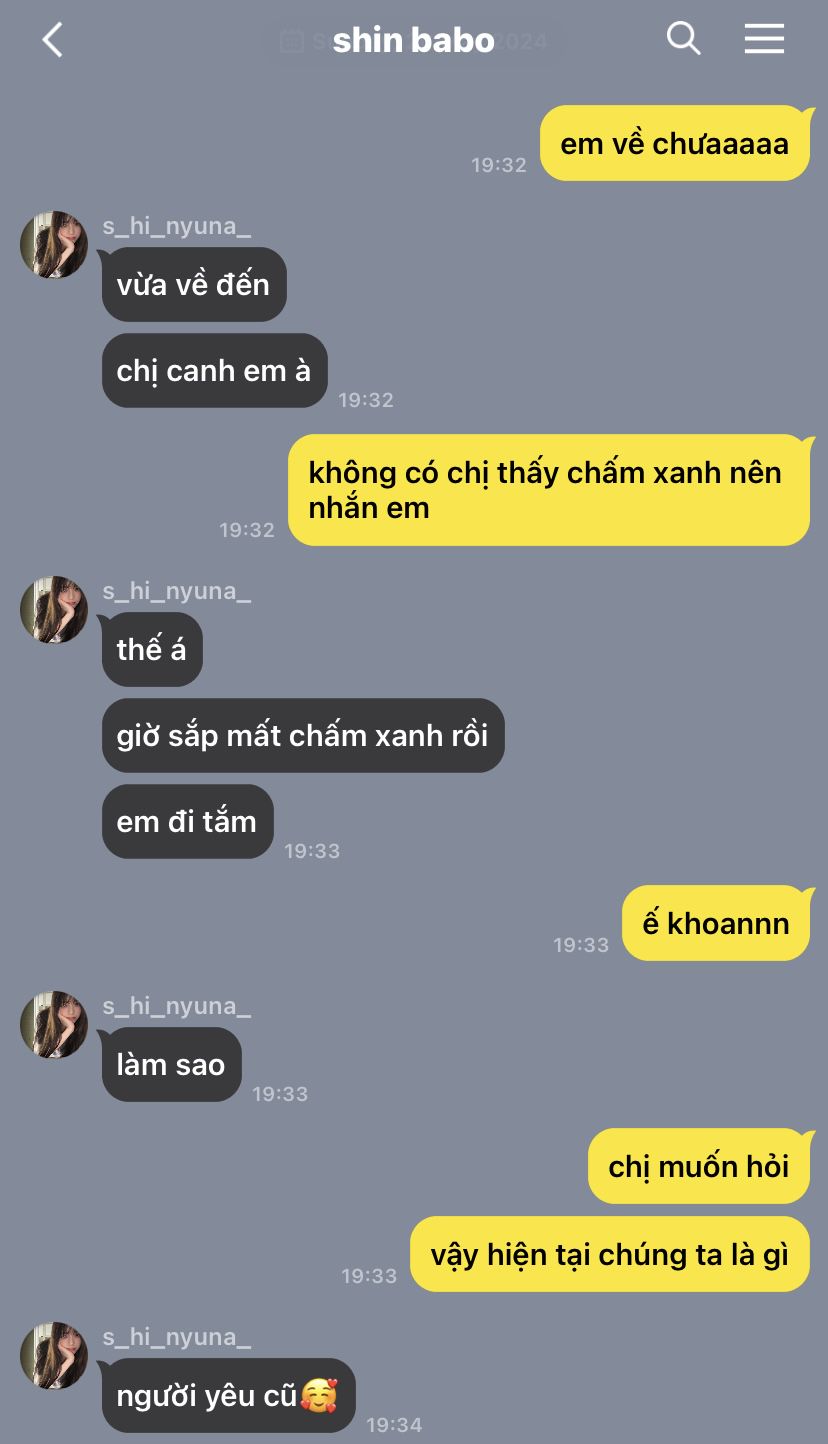This screenshot has height=1444, width=828.
Task: Tap the s_hi_nyuna_ name above 'vừa về đến'
Action: 177,226
